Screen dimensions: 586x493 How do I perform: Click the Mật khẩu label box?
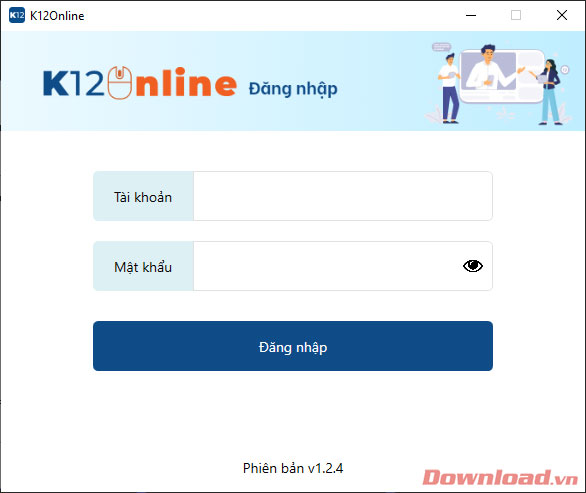144,266
